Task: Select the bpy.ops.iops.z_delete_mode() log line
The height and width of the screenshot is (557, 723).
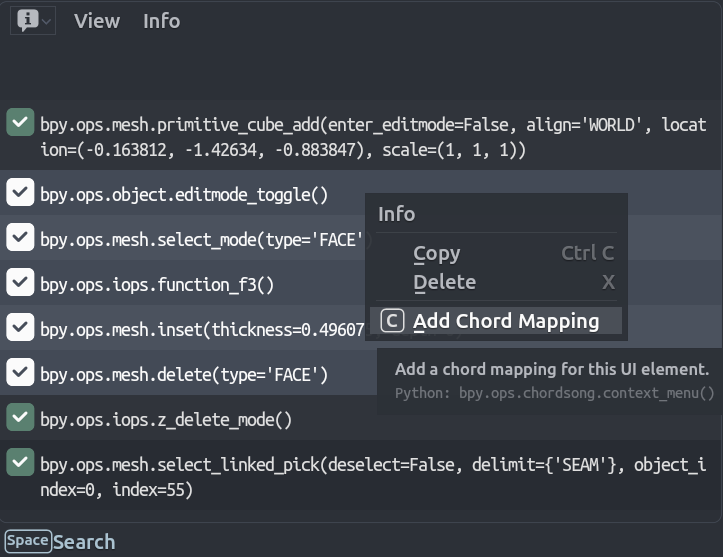Action: click(x=166, y=420)
